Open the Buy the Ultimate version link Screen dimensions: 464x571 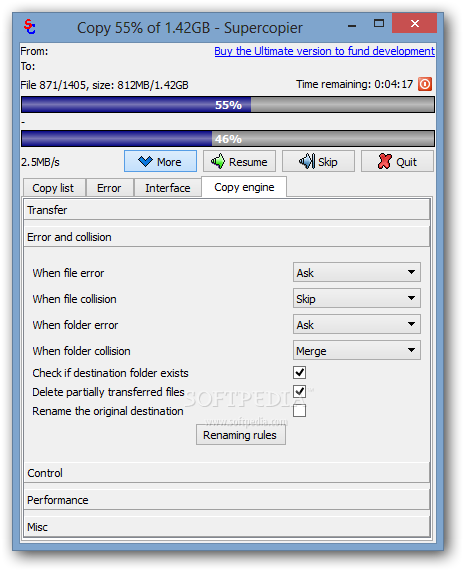tap(325, 51)
